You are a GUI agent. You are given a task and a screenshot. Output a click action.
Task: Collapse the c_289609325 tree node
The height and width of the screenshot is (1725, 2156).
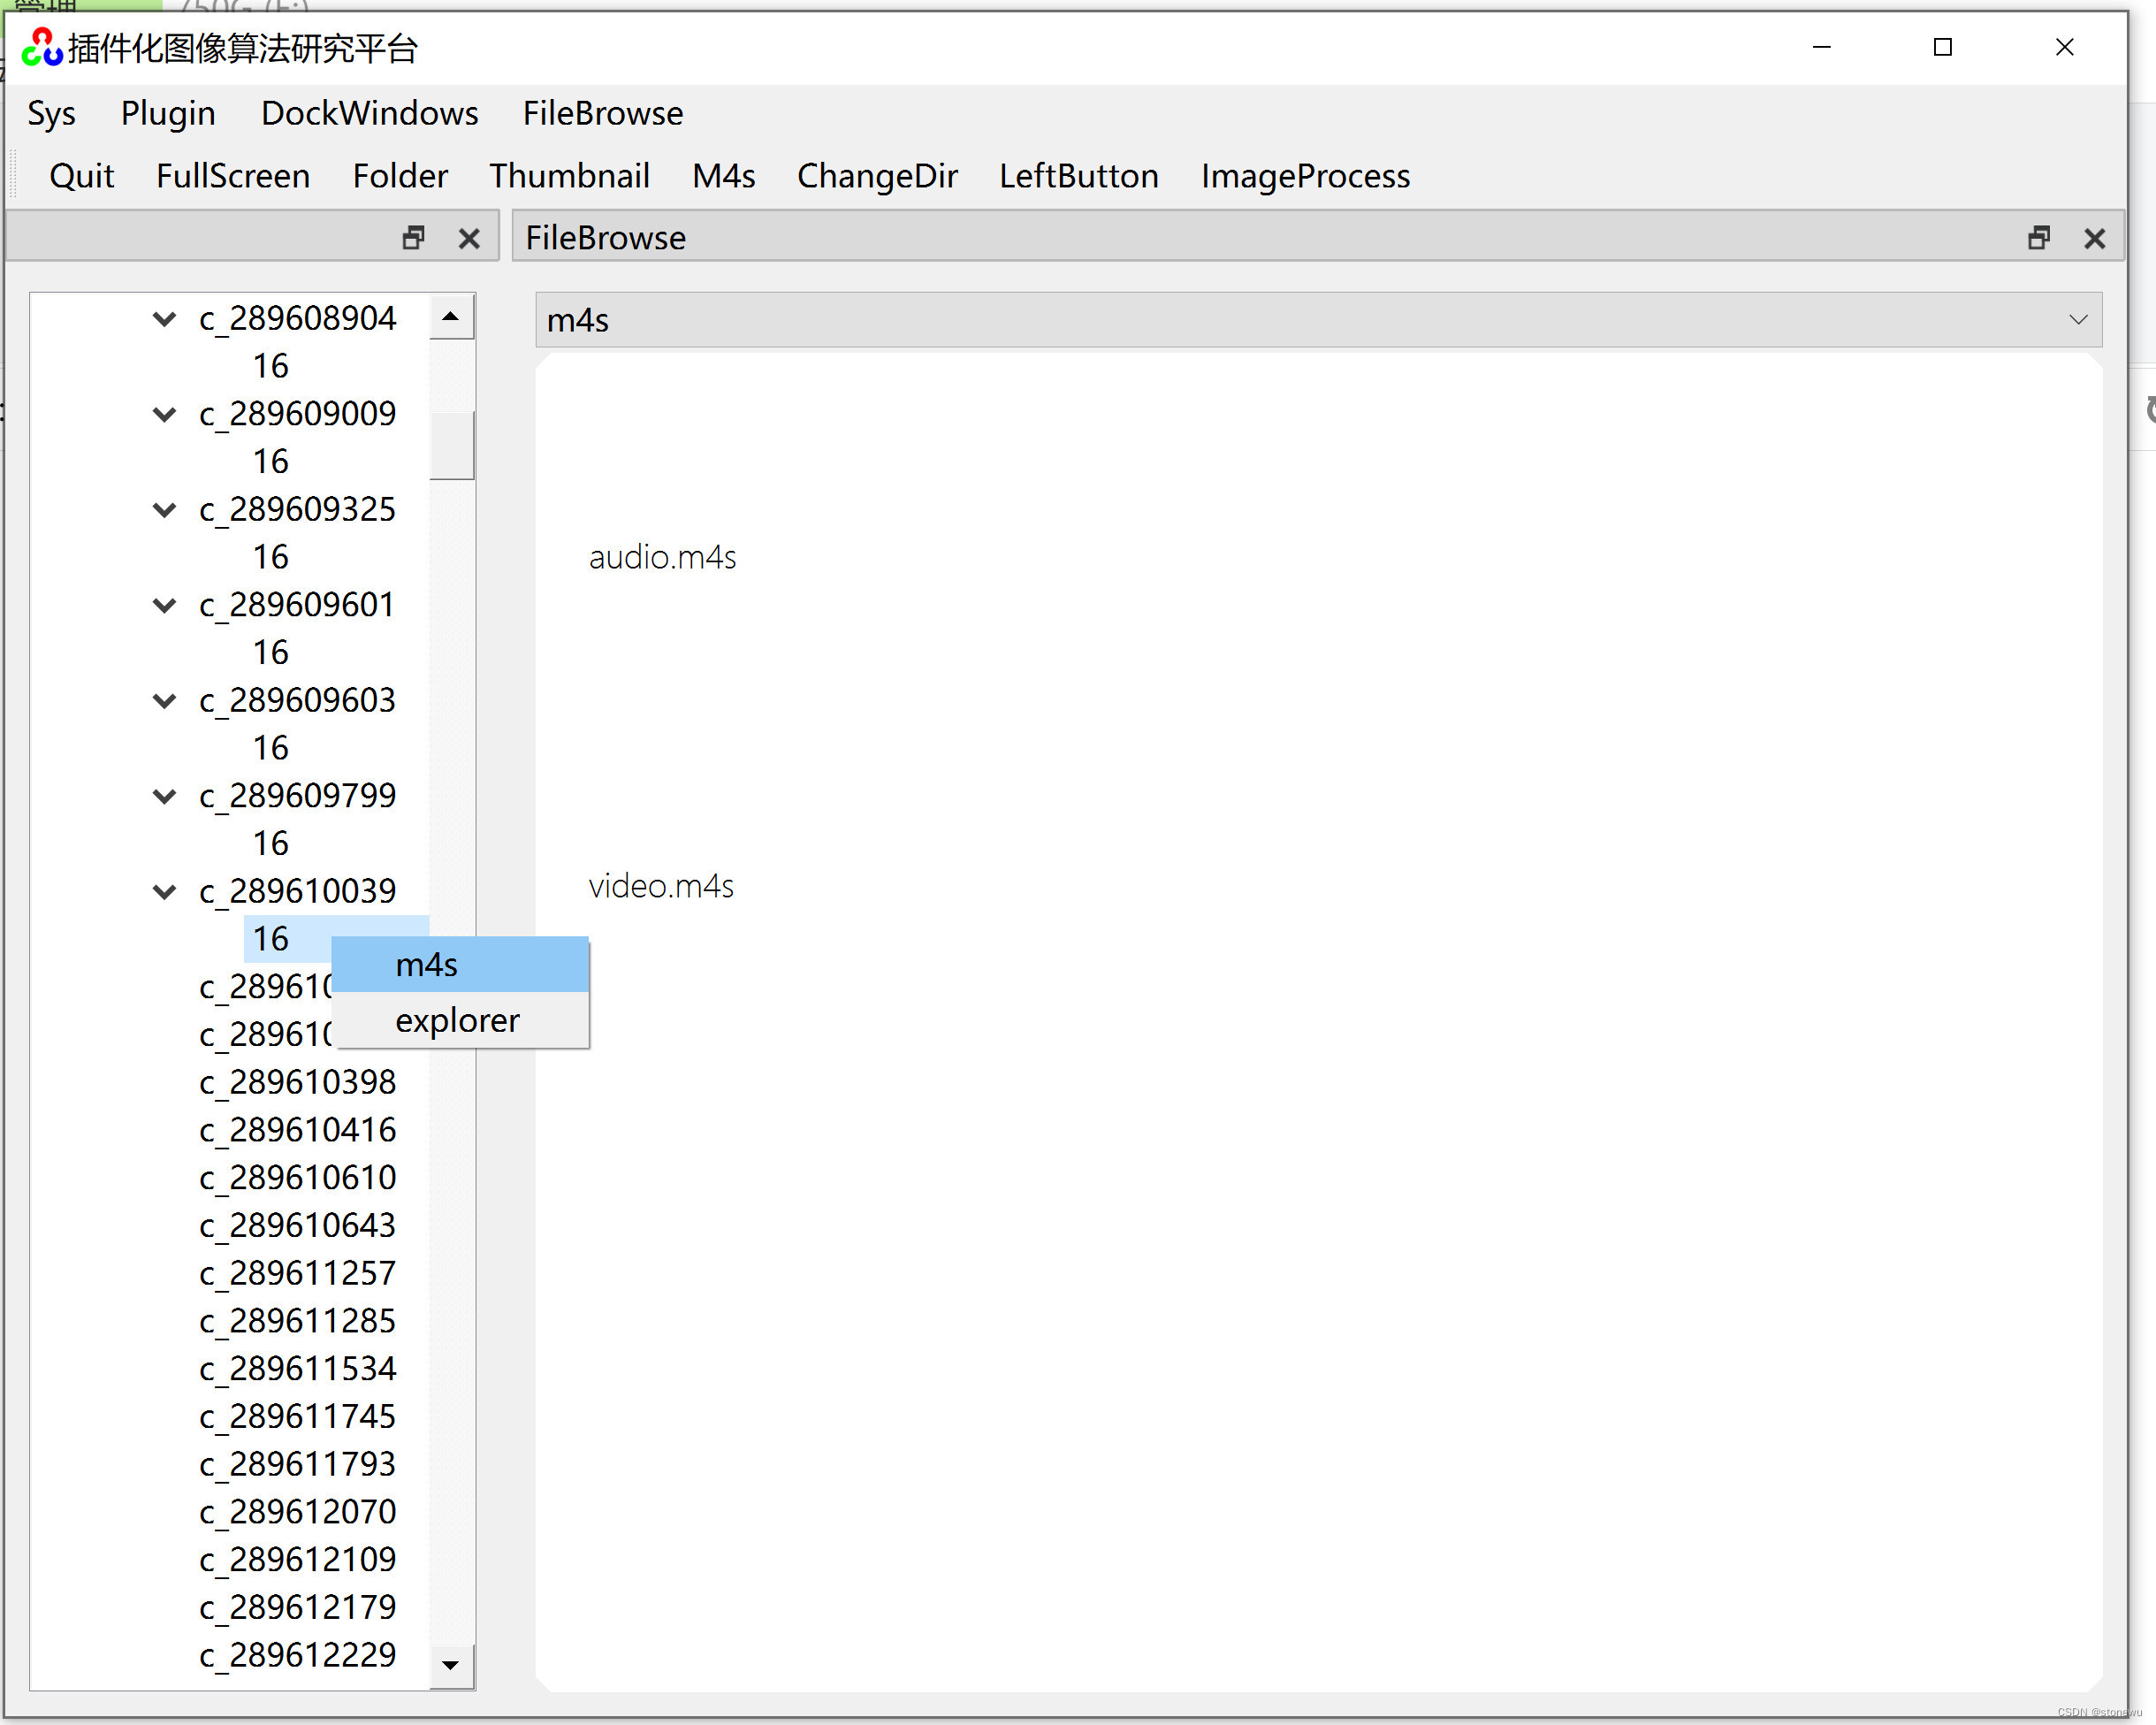pyautogui.click(x=164, y=510)
